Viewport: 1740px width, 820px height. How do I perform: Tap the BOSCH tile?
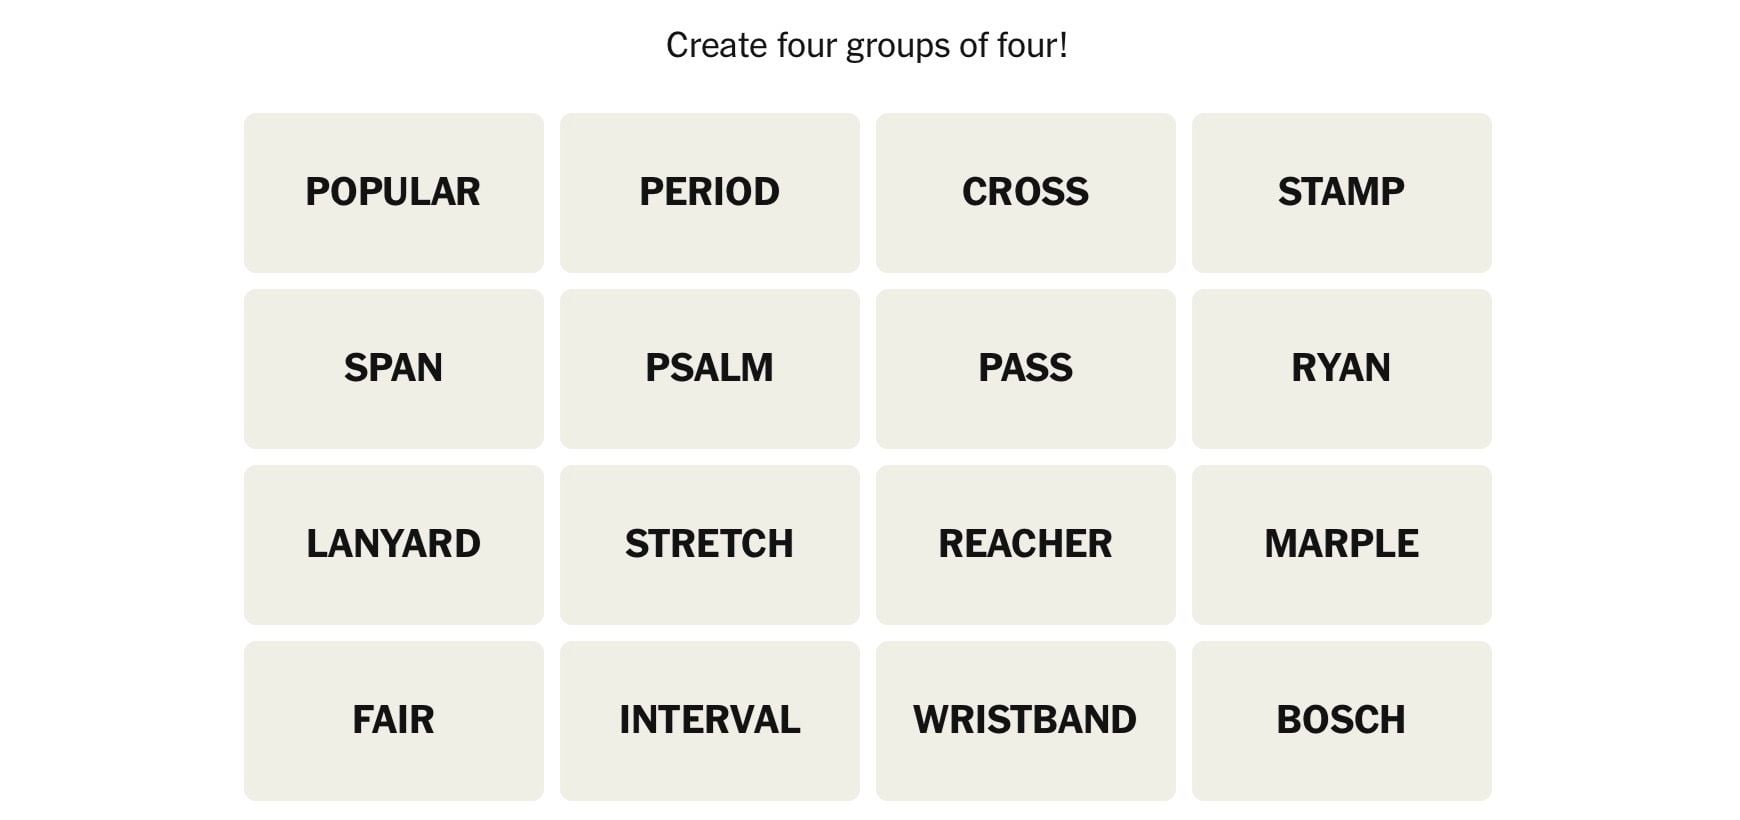tap(1341, 720)
